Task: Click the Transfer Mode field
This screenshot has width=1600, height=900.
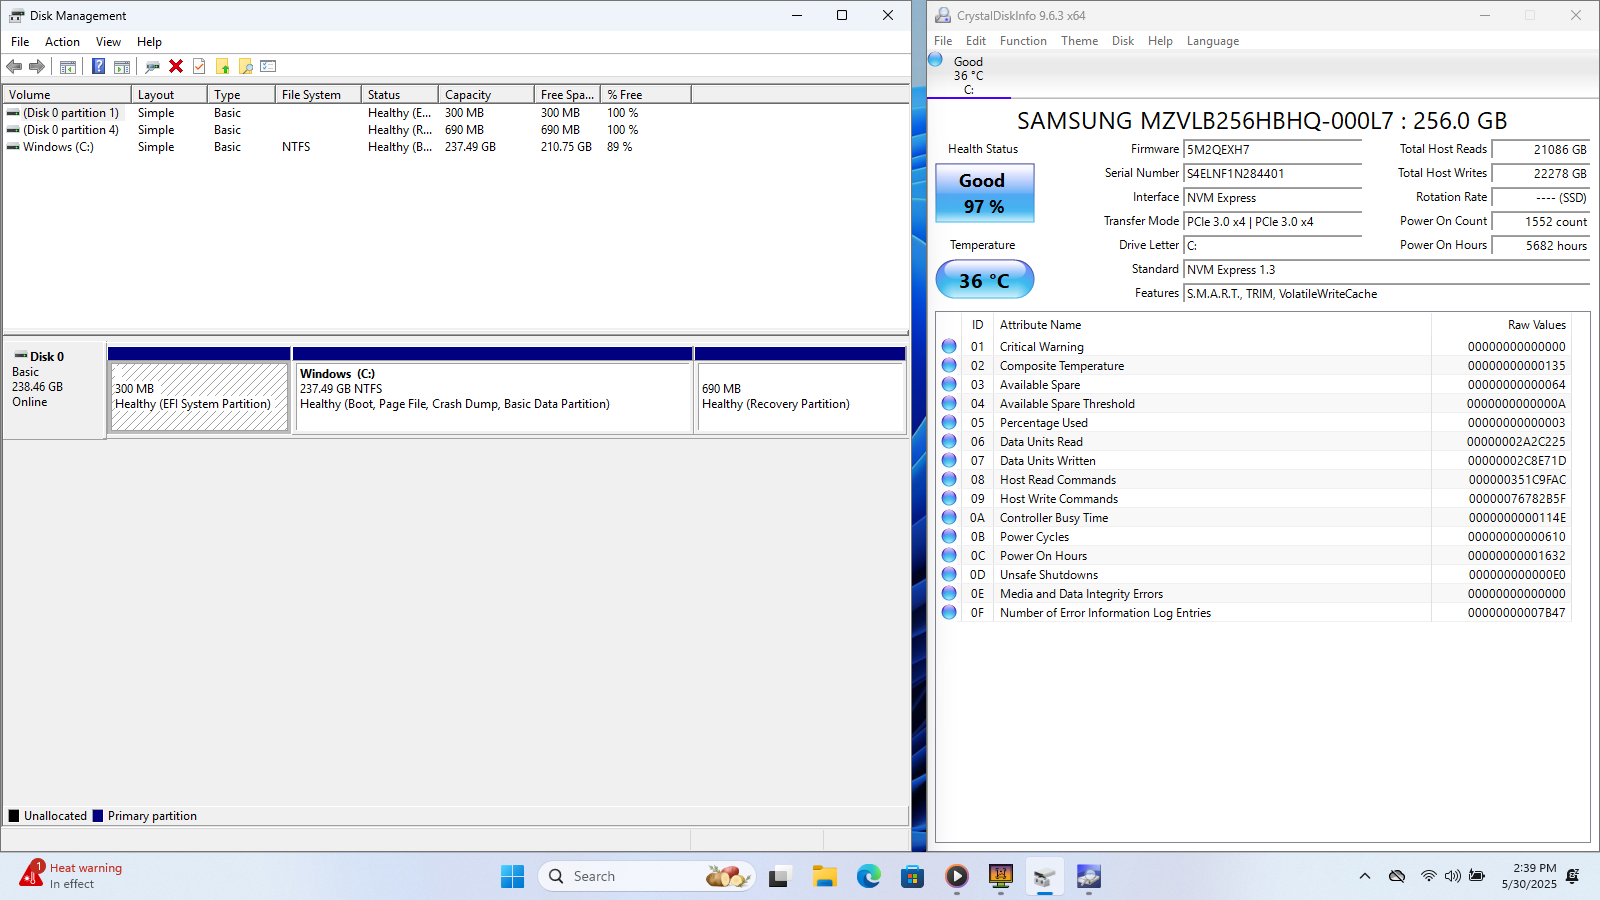Action: tap(1272, 221)
